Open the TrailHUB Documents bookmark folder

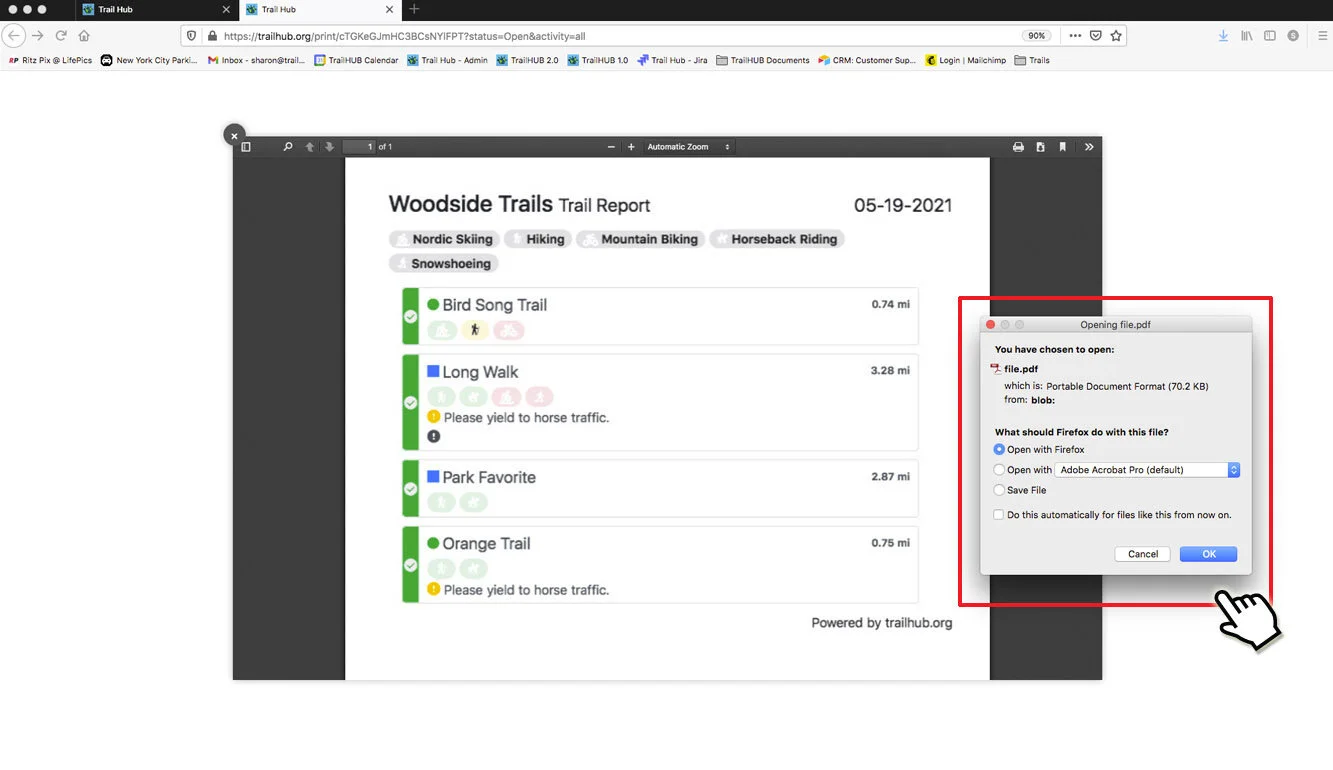(x=763, y=60)
